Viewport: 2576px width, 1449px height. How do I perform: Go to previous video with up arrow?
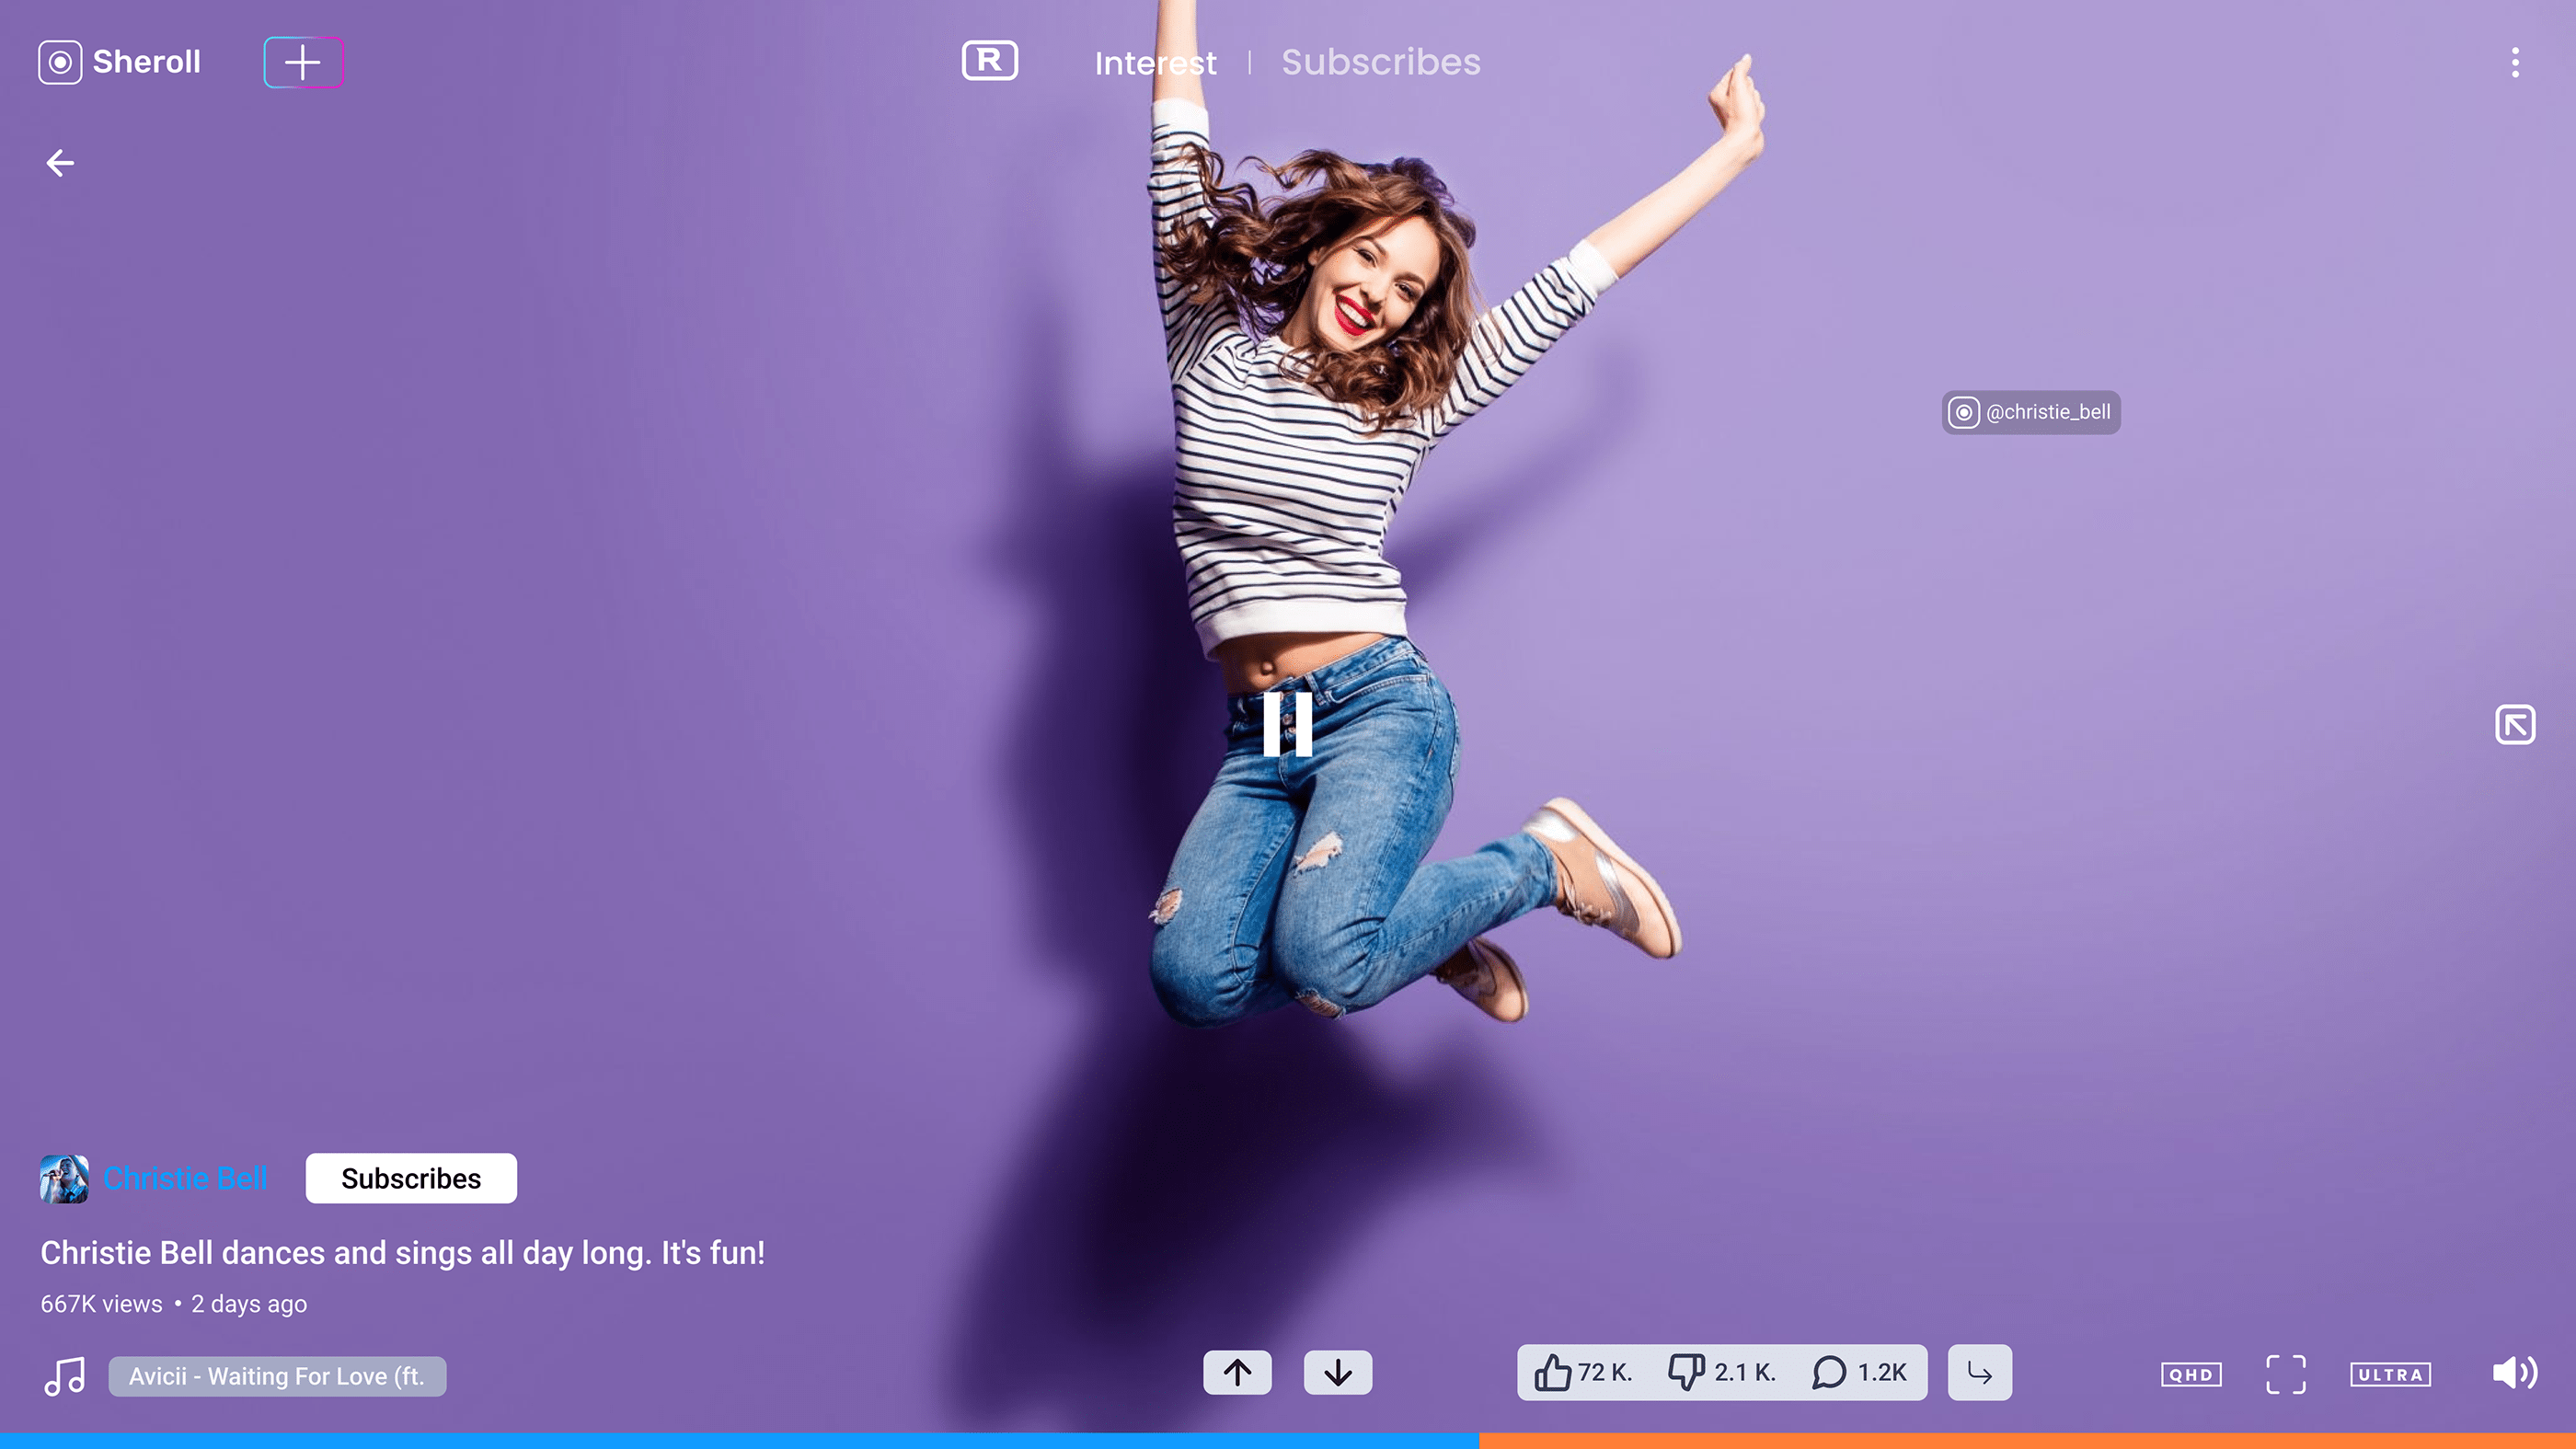coord(1237,1372)
